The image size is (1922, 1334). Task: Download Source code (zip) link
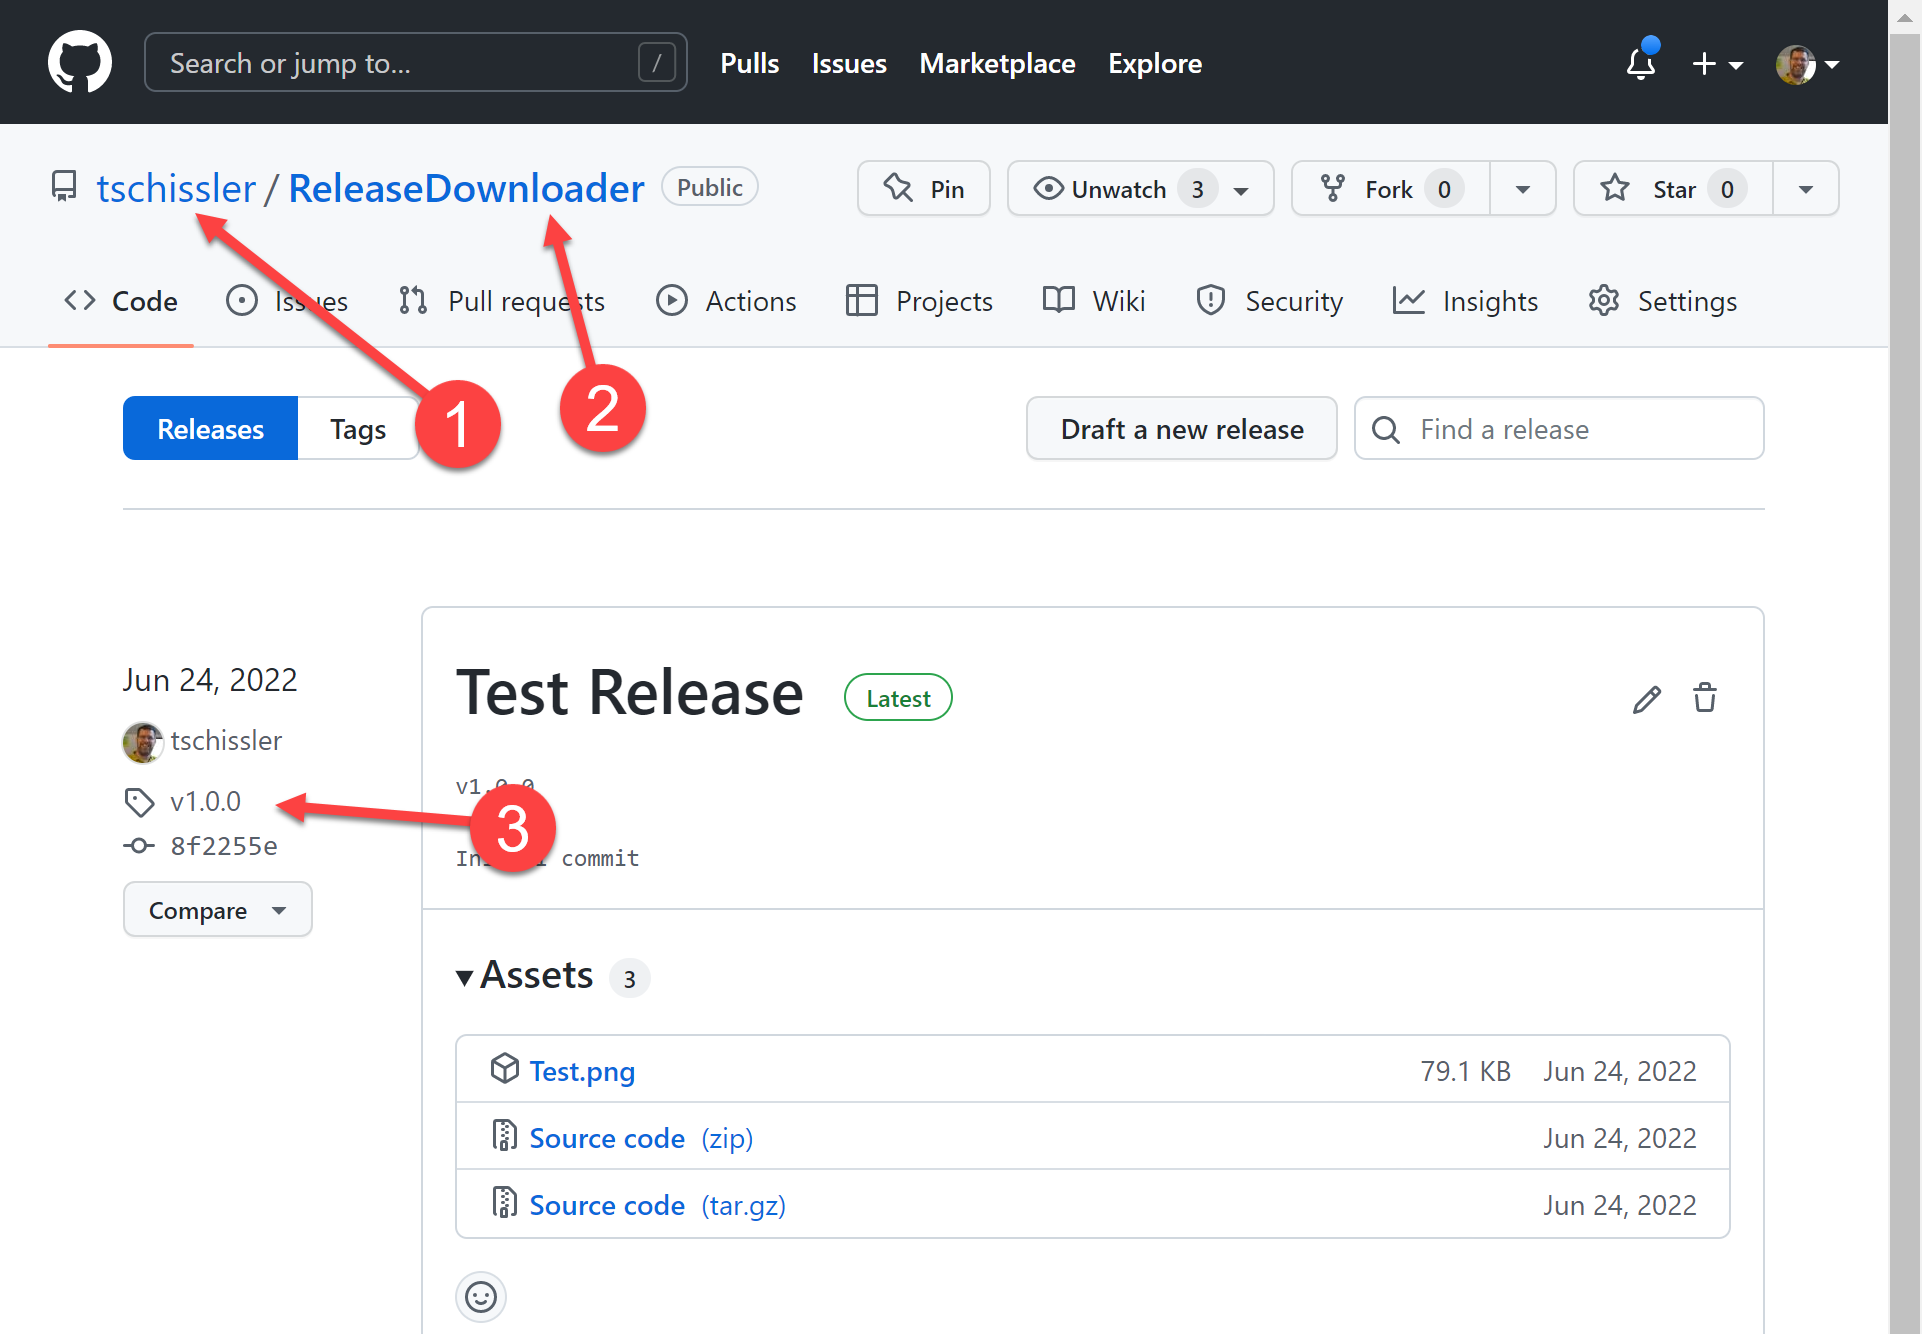[x=640, y=1138]
